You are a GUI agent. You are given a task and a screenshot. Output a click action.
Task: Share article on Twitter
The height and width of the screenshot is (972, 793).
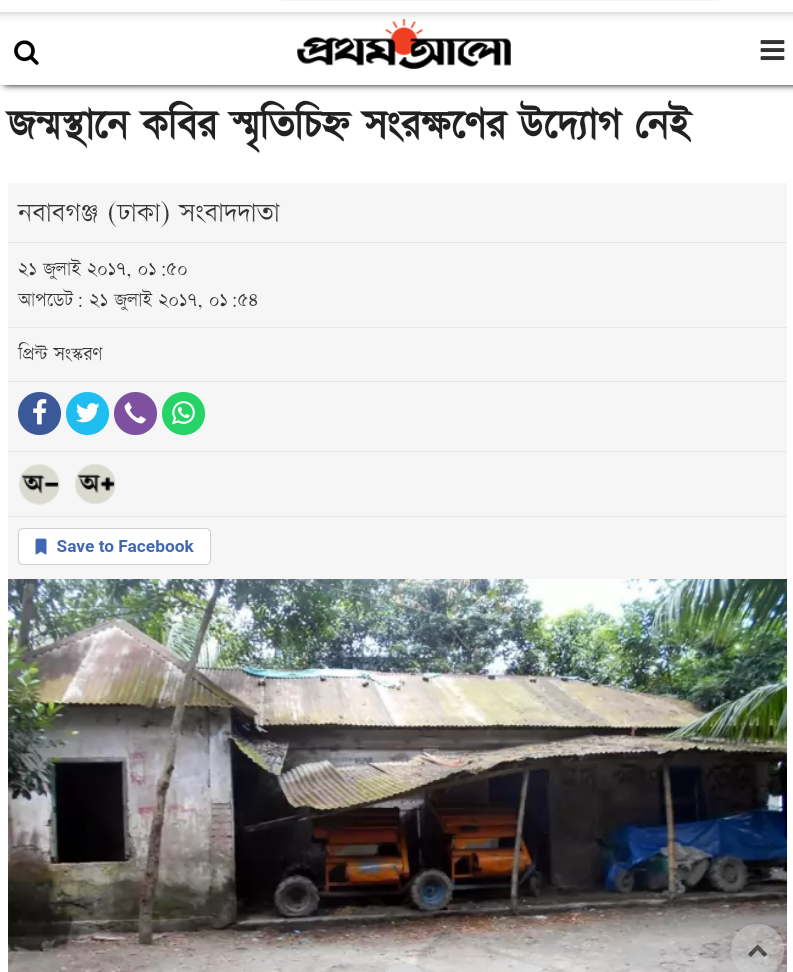click(87, 413)
